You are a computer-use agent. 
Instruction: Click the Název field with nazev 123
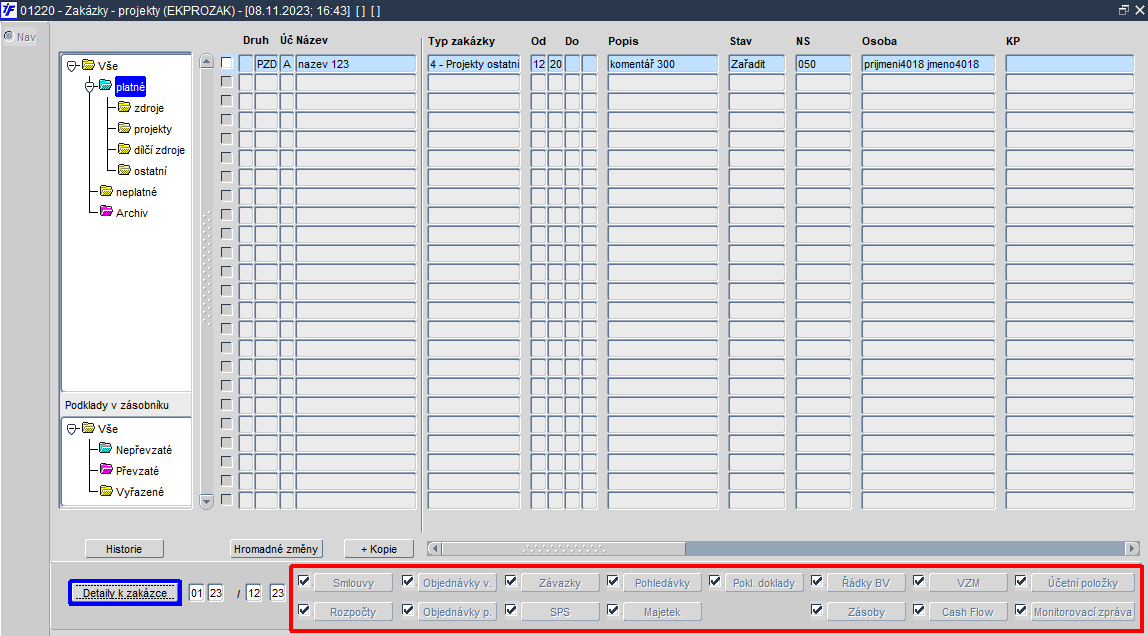(x=355, y=64)
